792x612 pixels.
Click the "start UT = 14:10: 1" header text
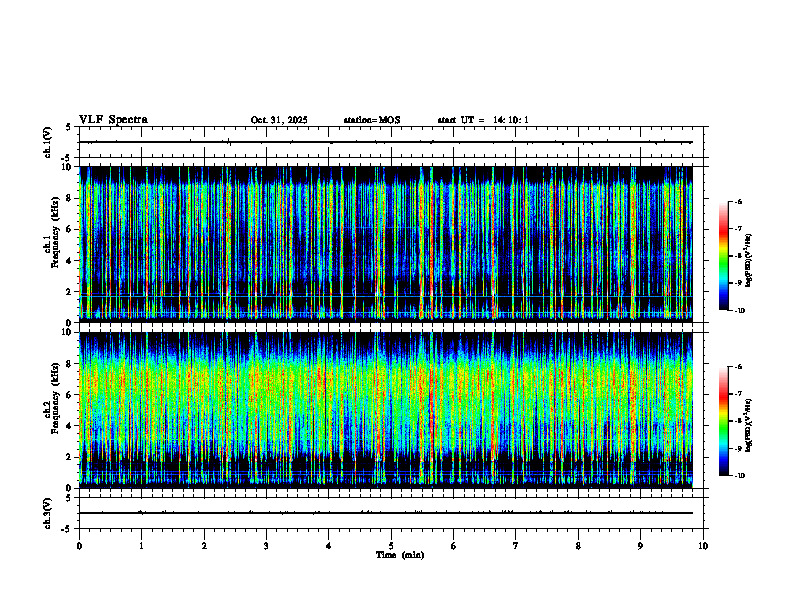(483, 120)
